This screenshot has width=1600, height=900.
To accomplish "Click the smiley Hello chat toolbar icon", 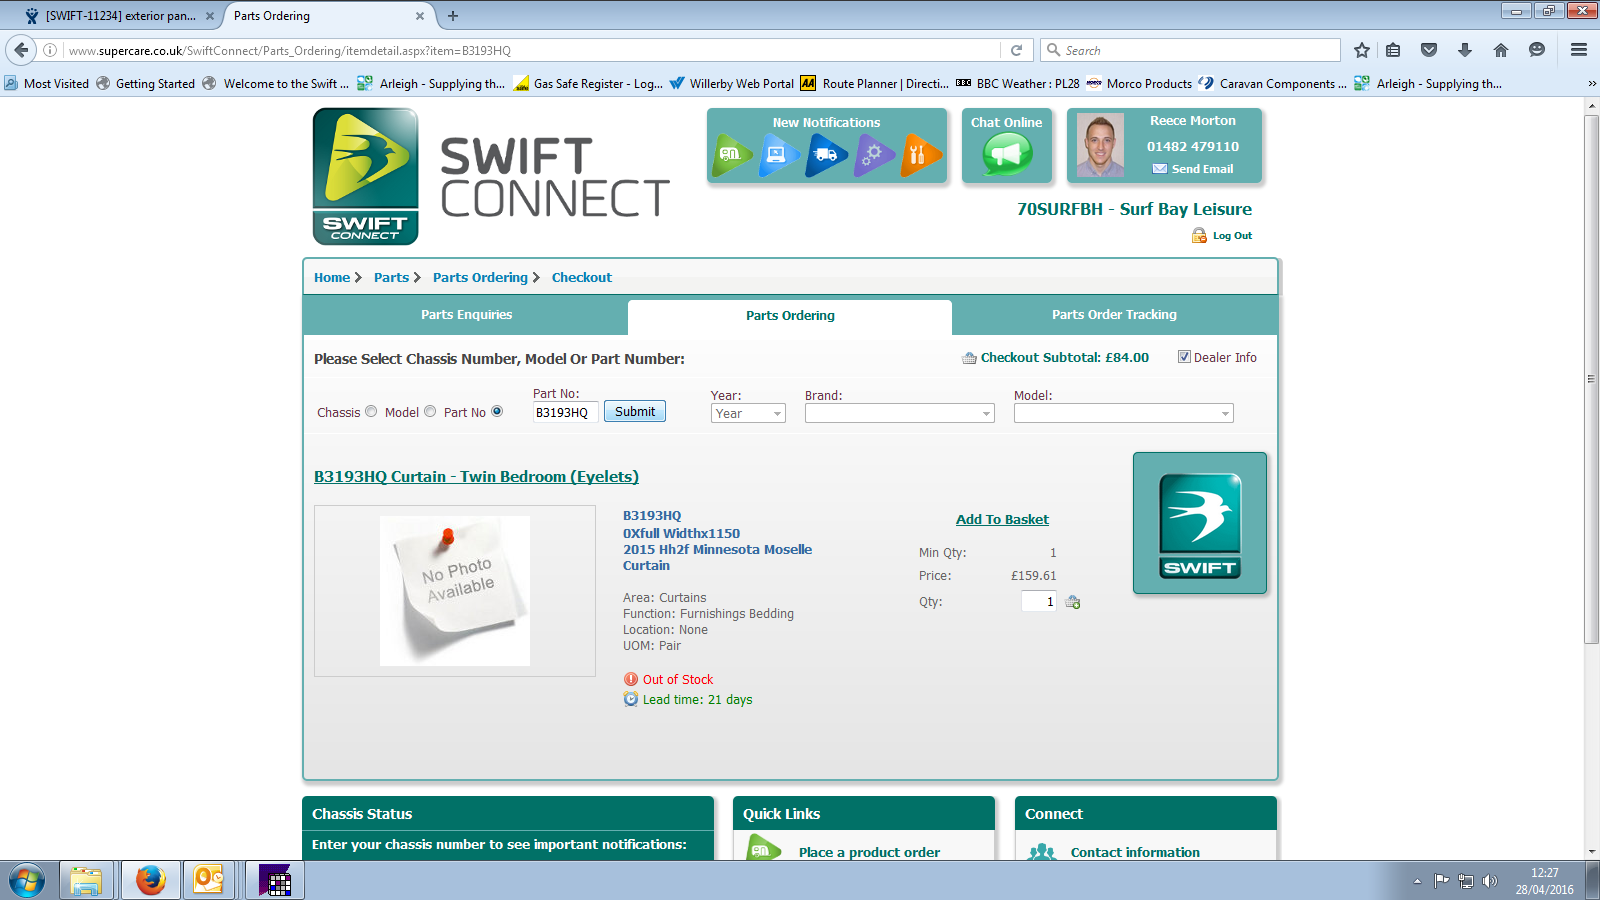I will coord(1537,50).
